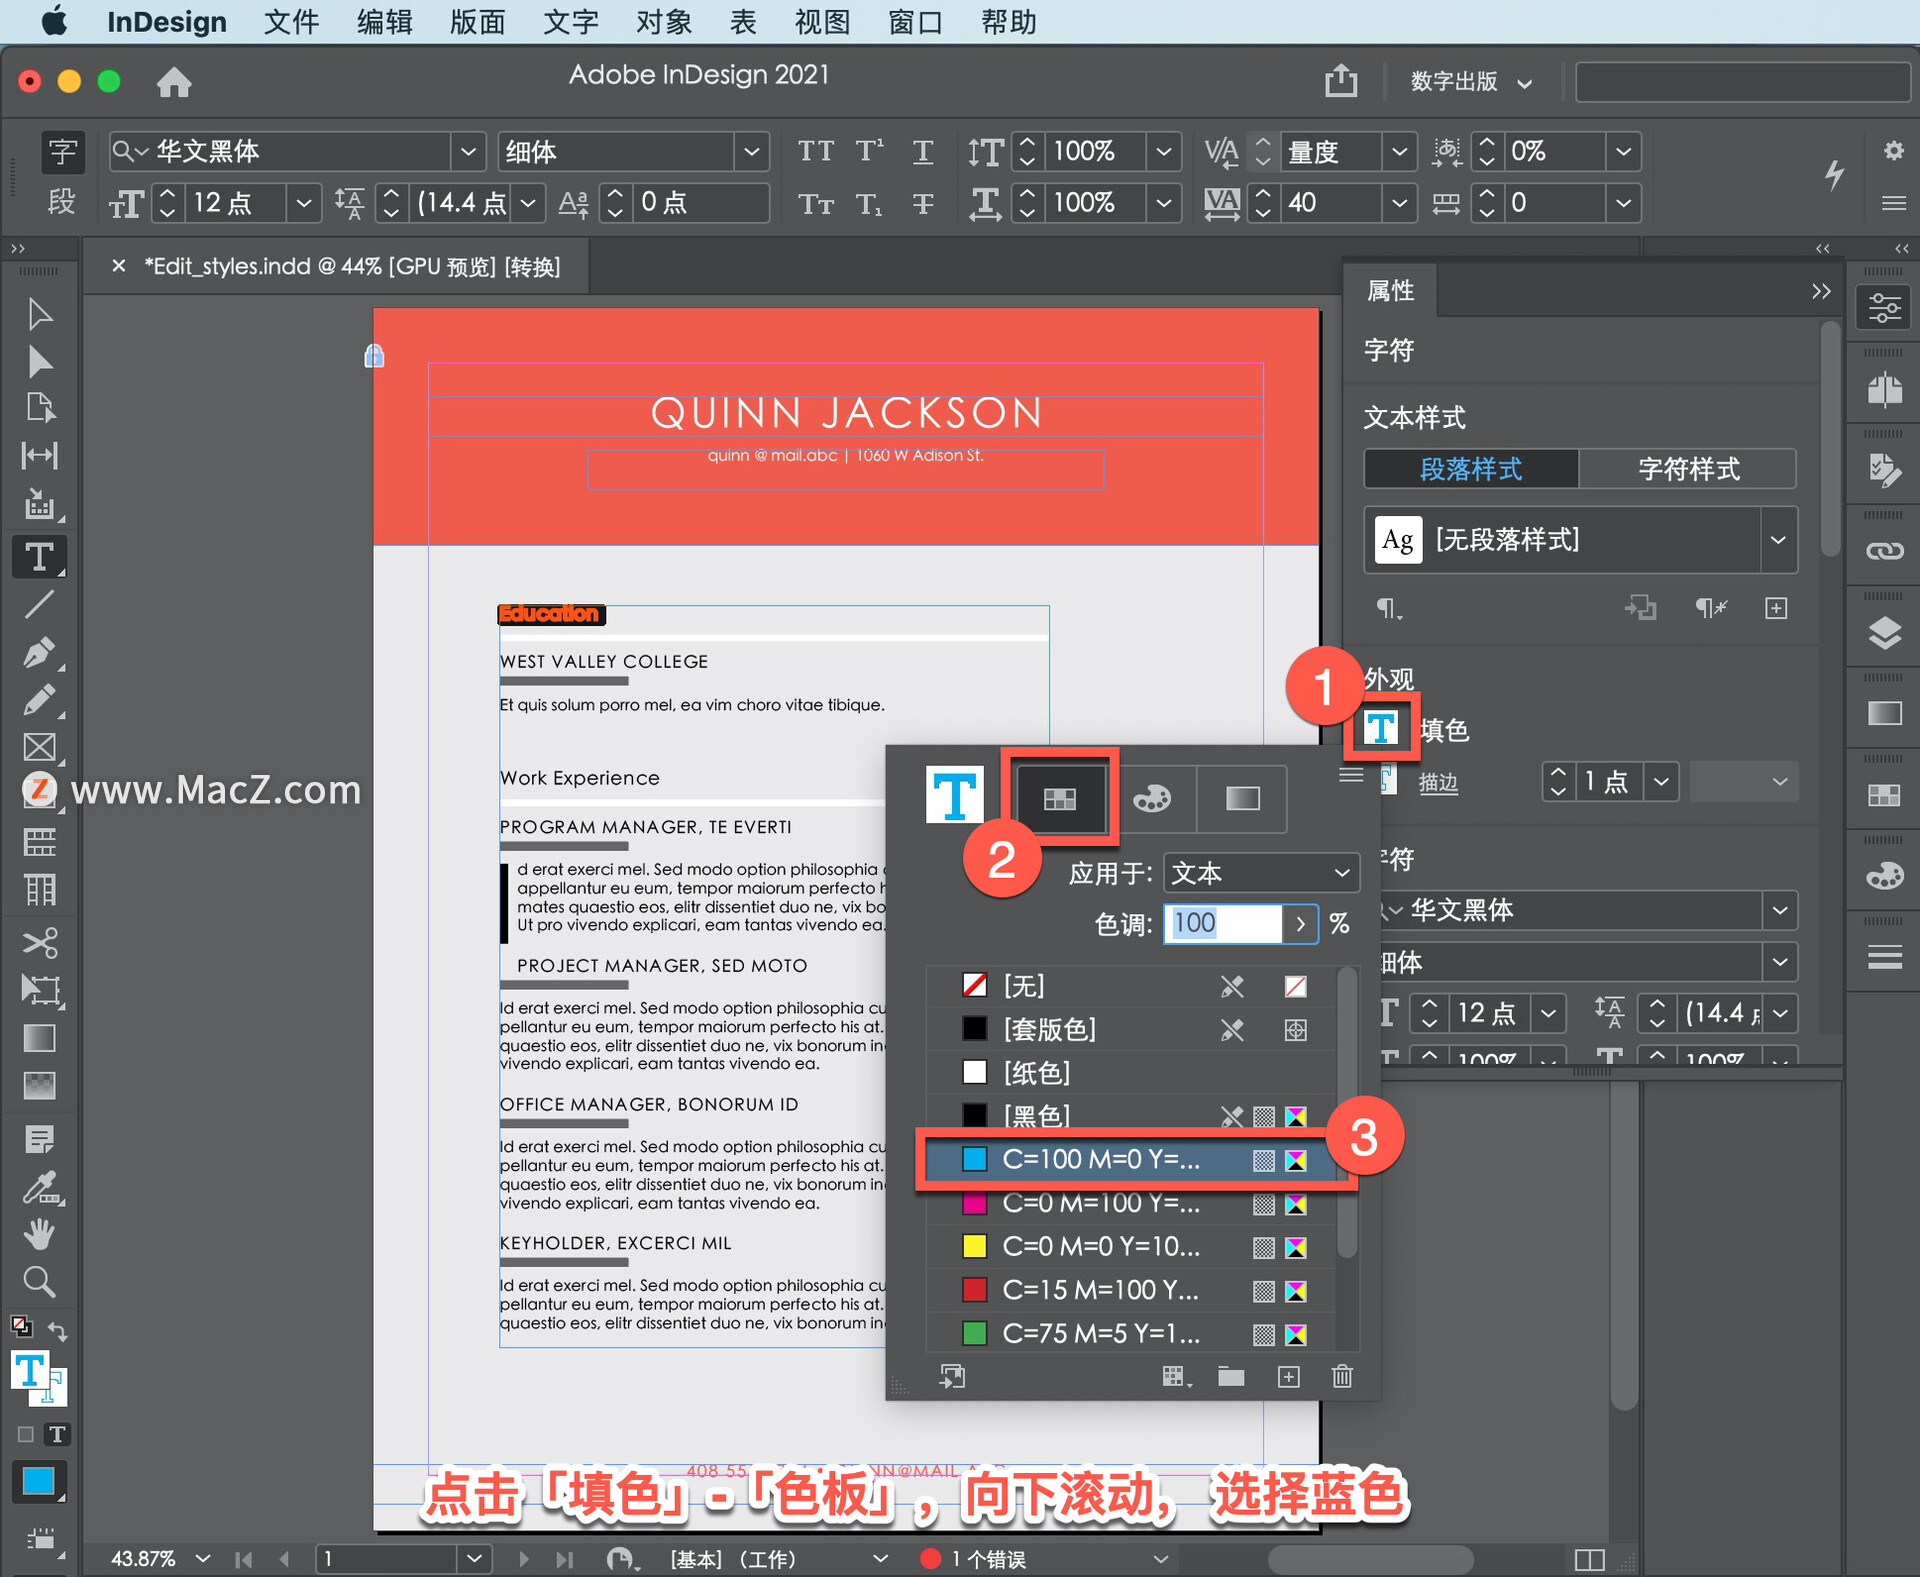This screenshot has width=1920, height=1577.
Task: Open the 文字 menu
Action: tap(570, 22)
